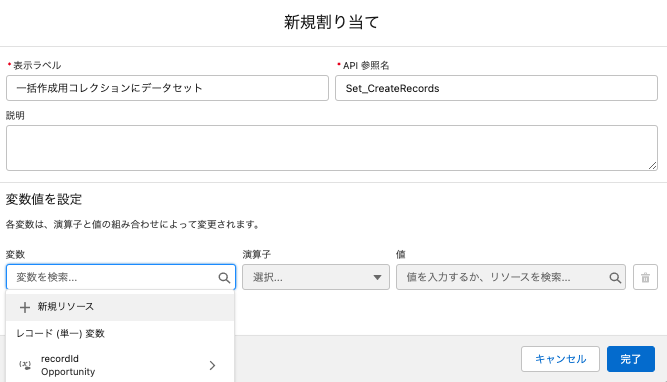Image resolution: width=667 pixels, height=382 pixels.
Task: Focus the 表示ラベル input field
Action: point(167,88)
